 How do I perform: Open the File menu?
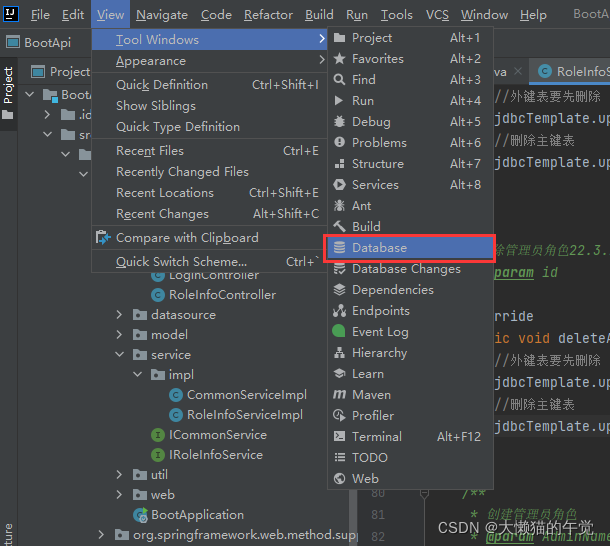pos(40,15)
